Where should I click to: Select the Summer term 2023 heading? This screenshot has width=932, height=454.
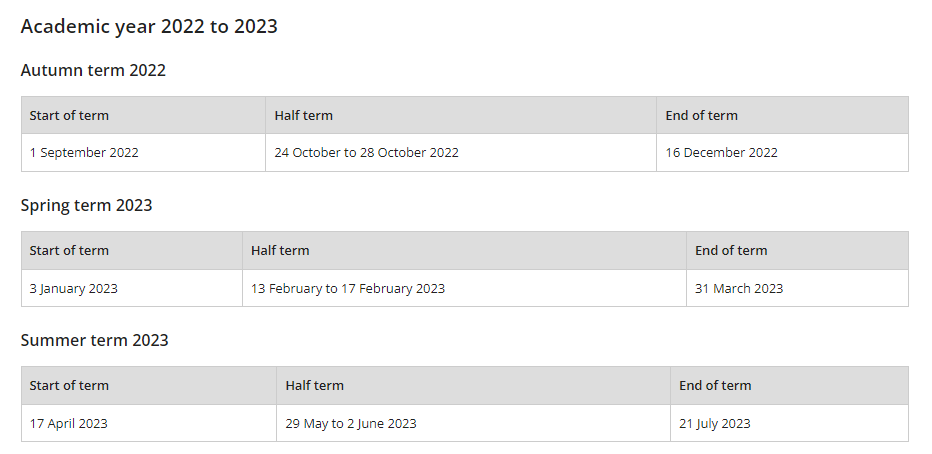coord(95,340)
